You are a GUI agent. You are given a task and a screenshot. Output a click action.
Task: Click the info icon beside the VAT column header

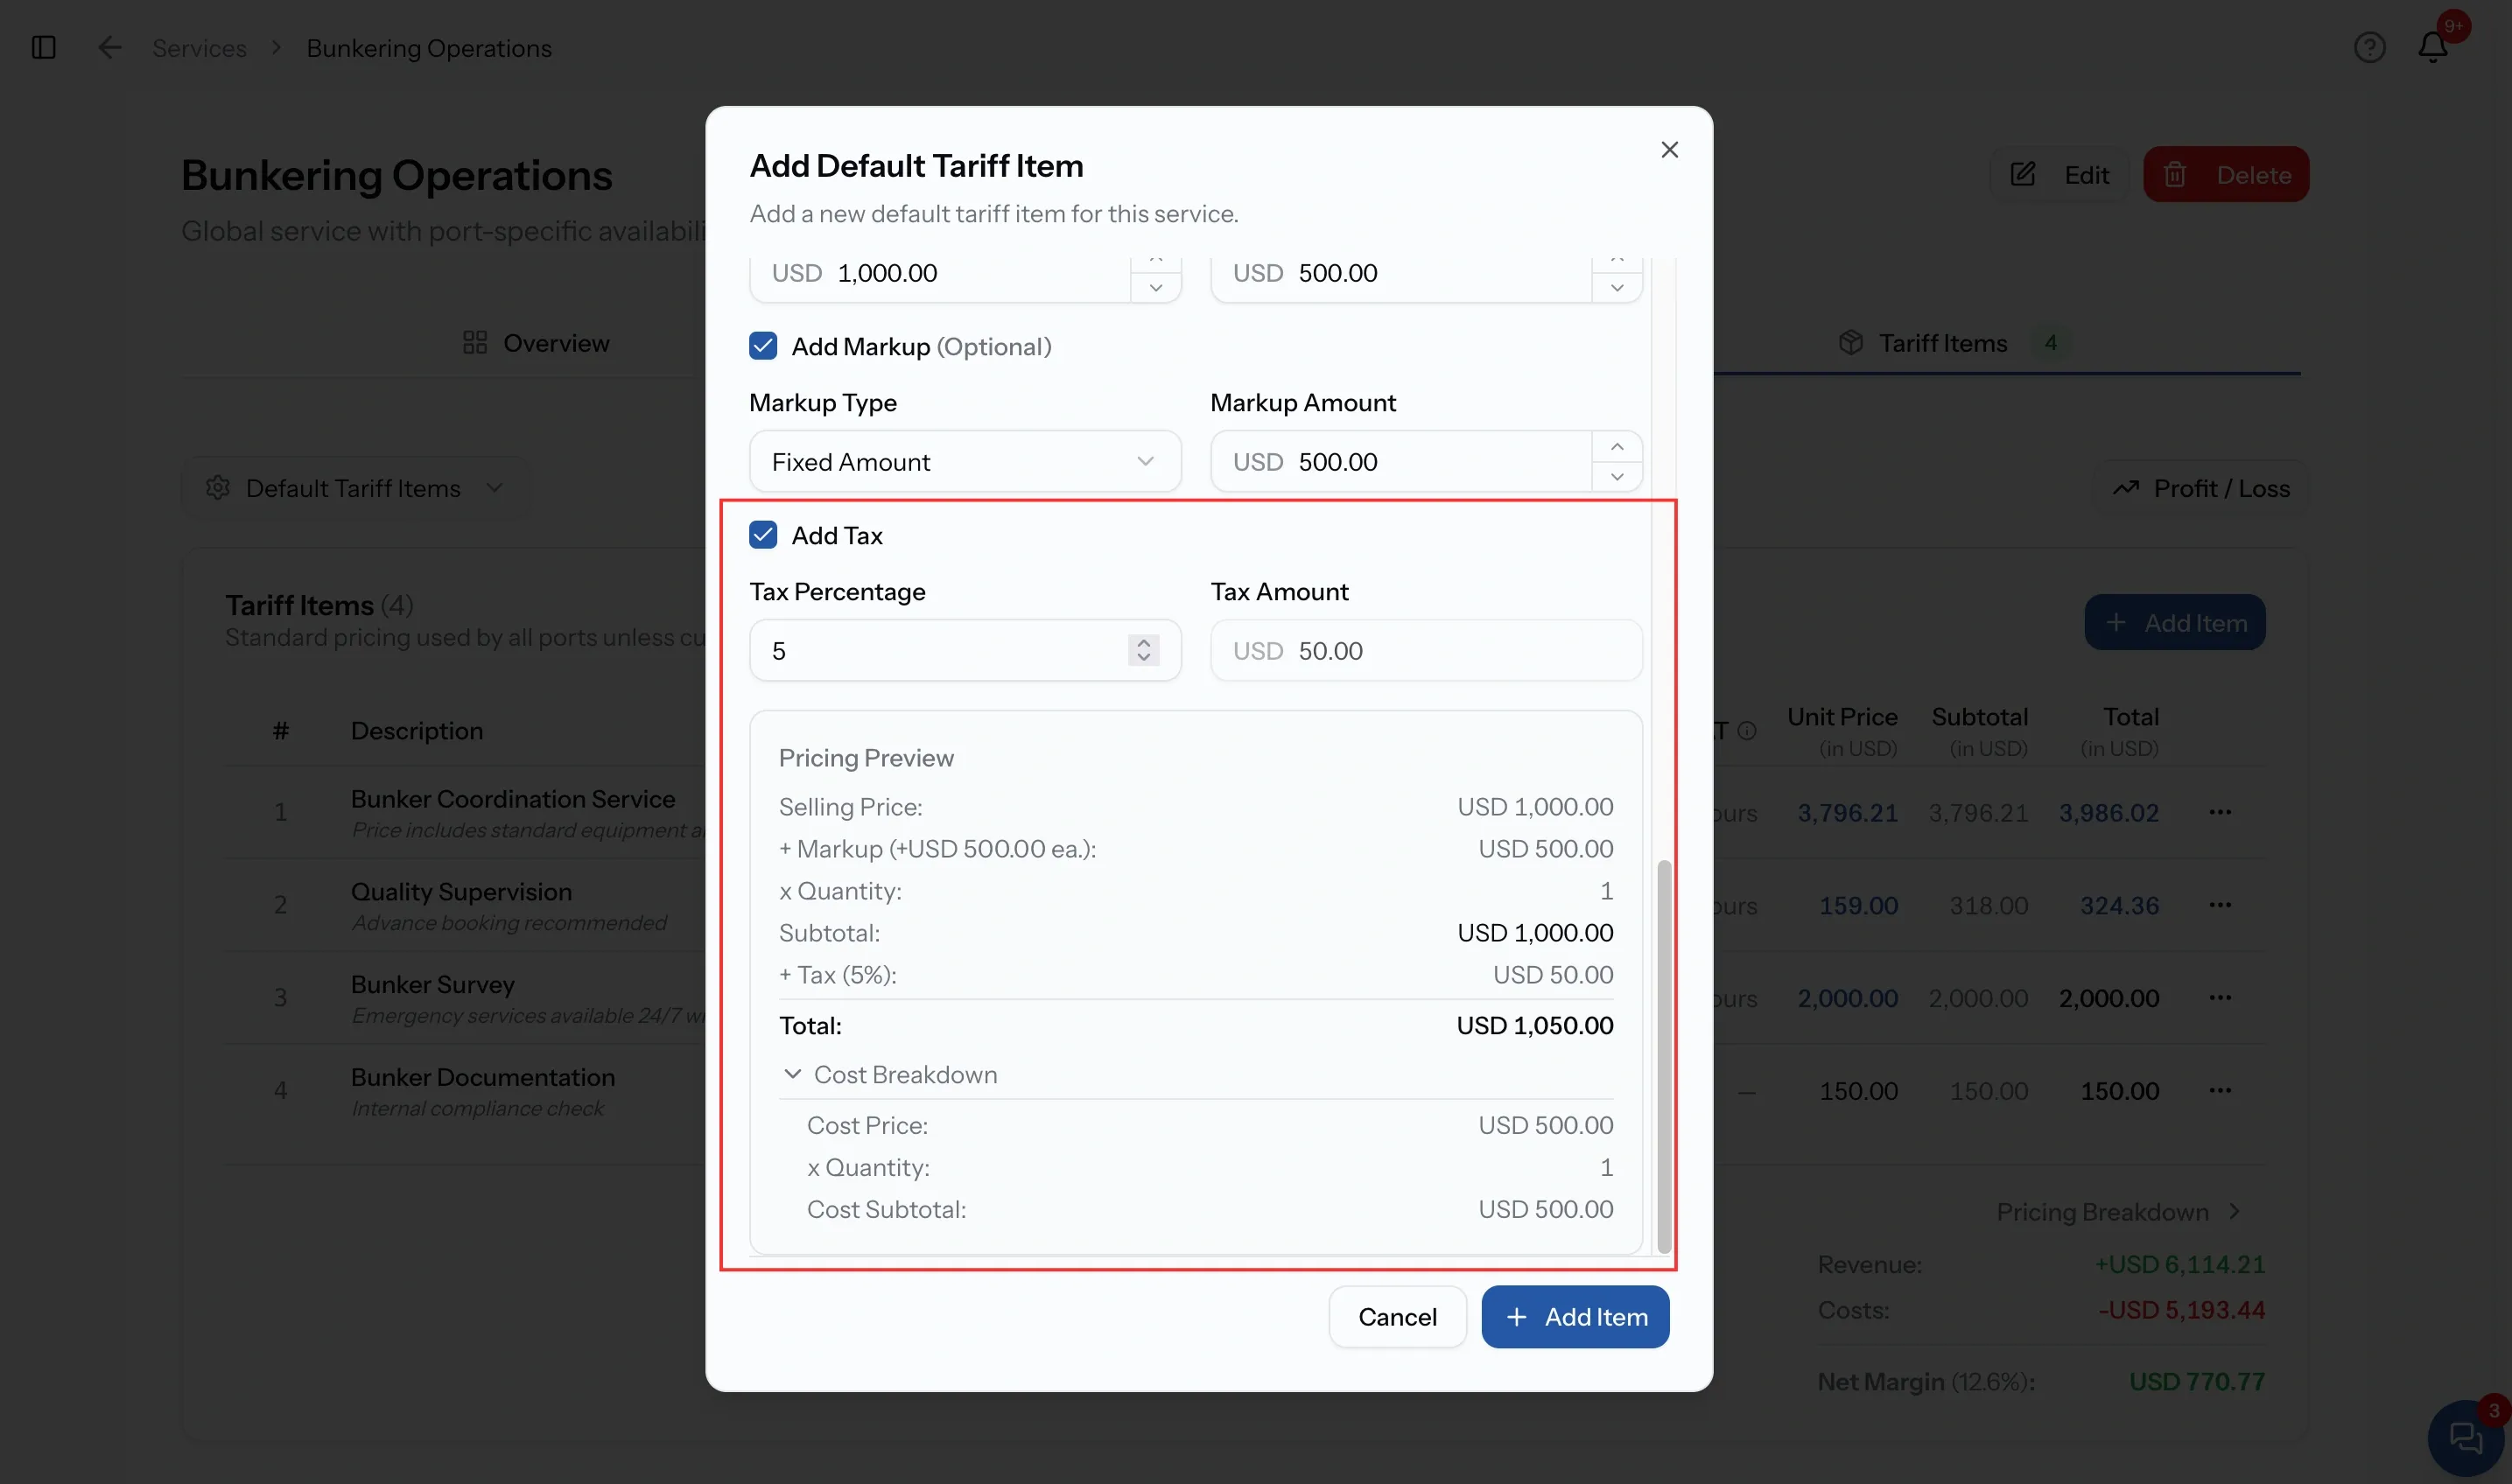click(x=1747, y=731)
